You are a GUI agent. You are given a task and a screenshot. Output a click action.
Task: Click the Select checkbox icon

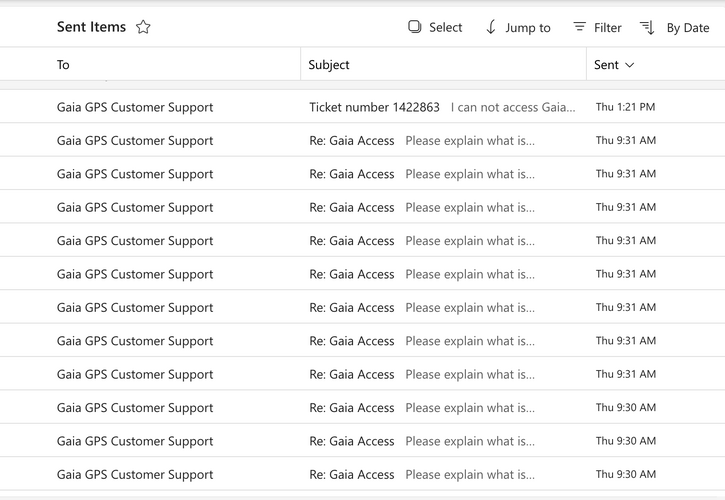click(415, 27)
